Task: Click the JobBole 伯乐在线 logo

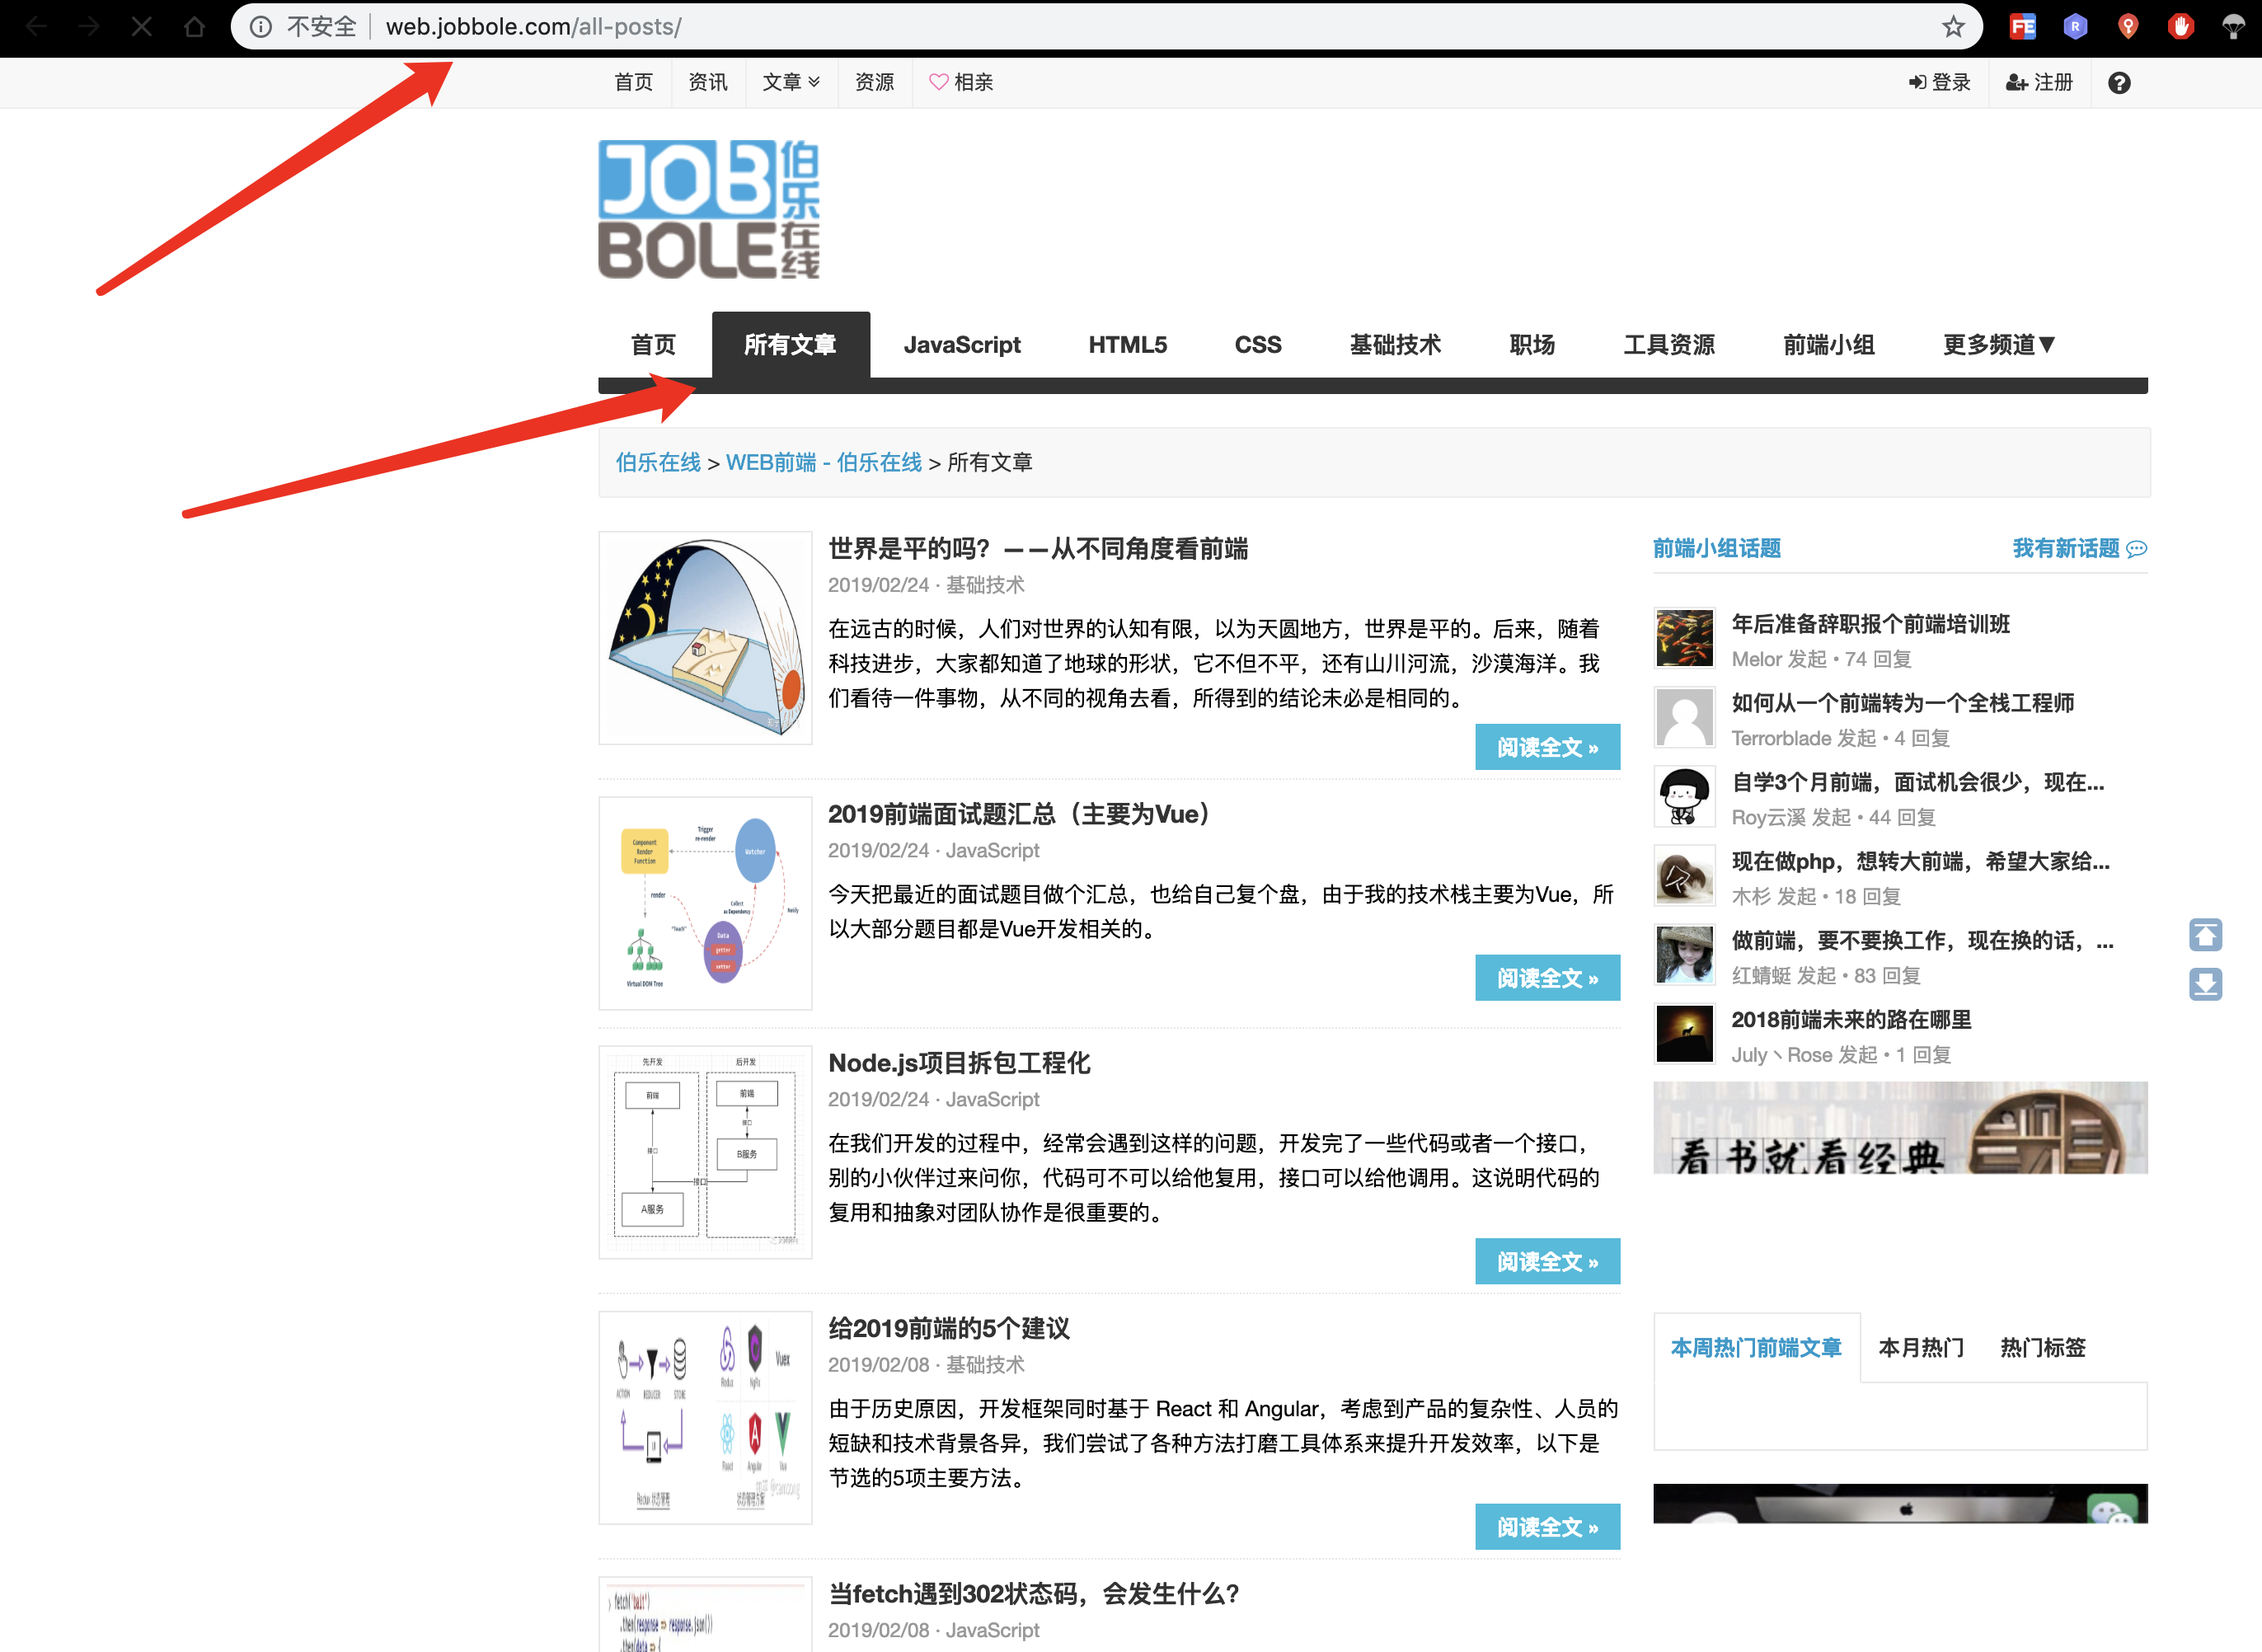Action: pyautogui.click(x=709, y=209)
